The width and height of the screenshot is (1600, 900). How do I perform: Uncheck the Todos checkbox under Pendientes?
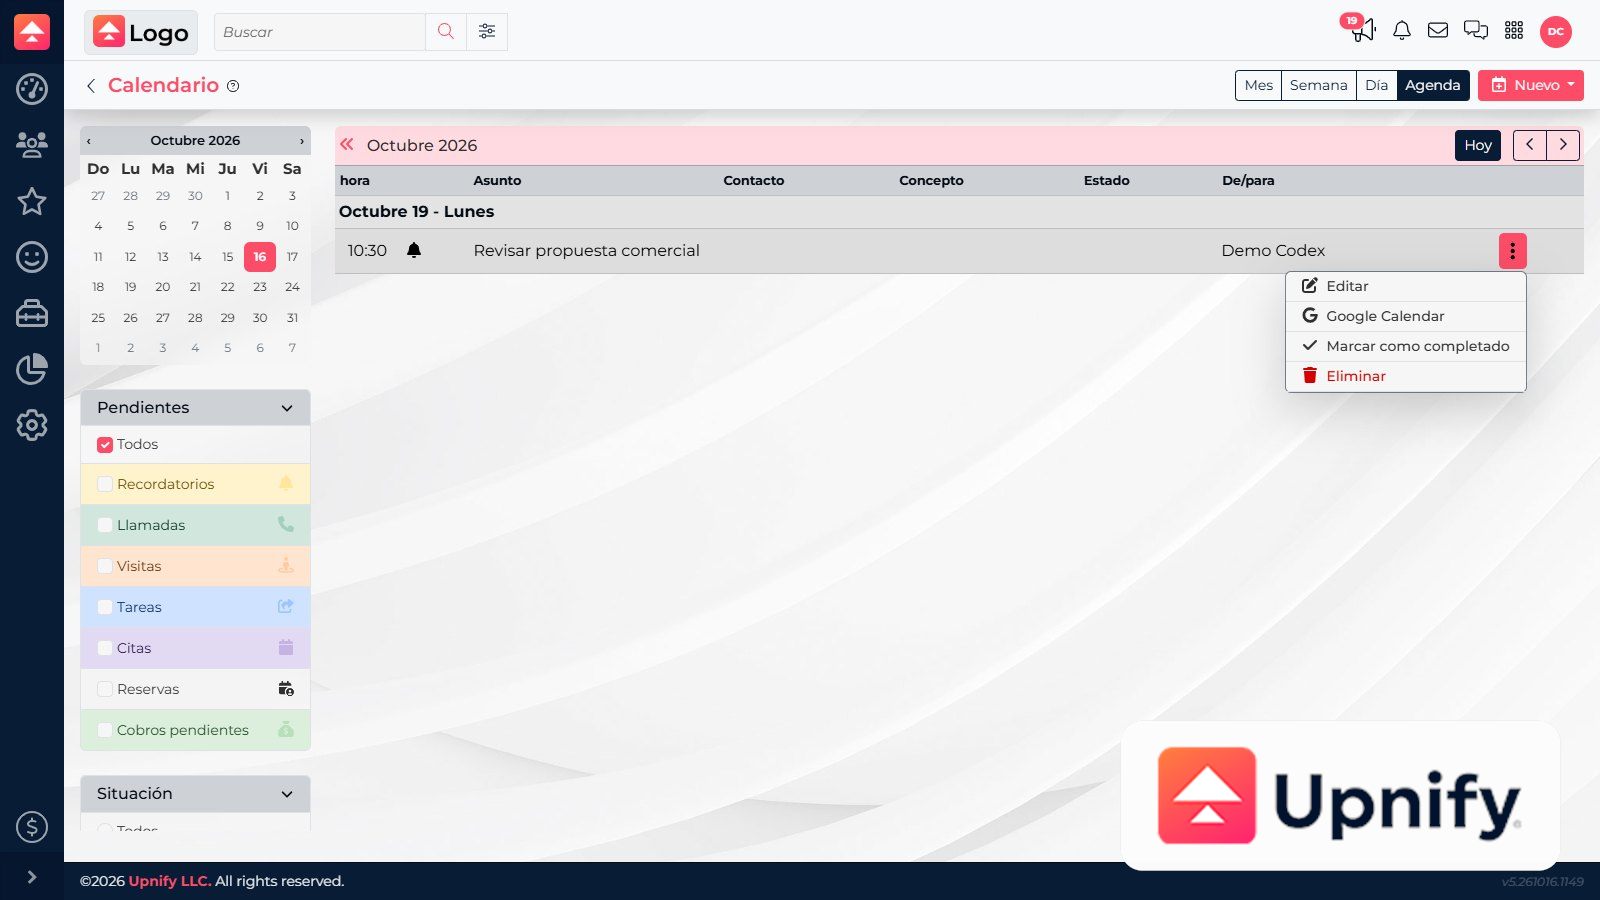[x=105, y=445]
